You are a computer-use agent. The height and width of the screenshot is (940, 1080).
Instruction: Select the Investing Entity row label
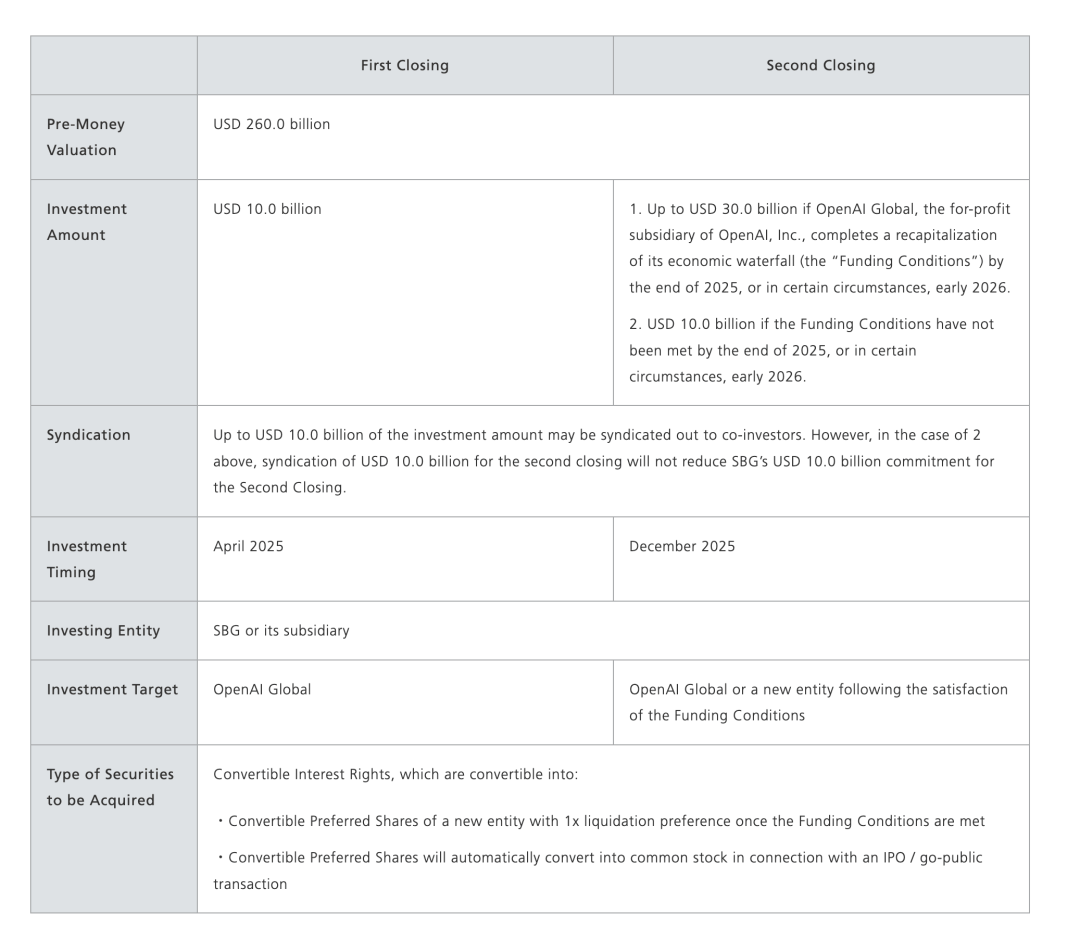[x=103, y=631]
